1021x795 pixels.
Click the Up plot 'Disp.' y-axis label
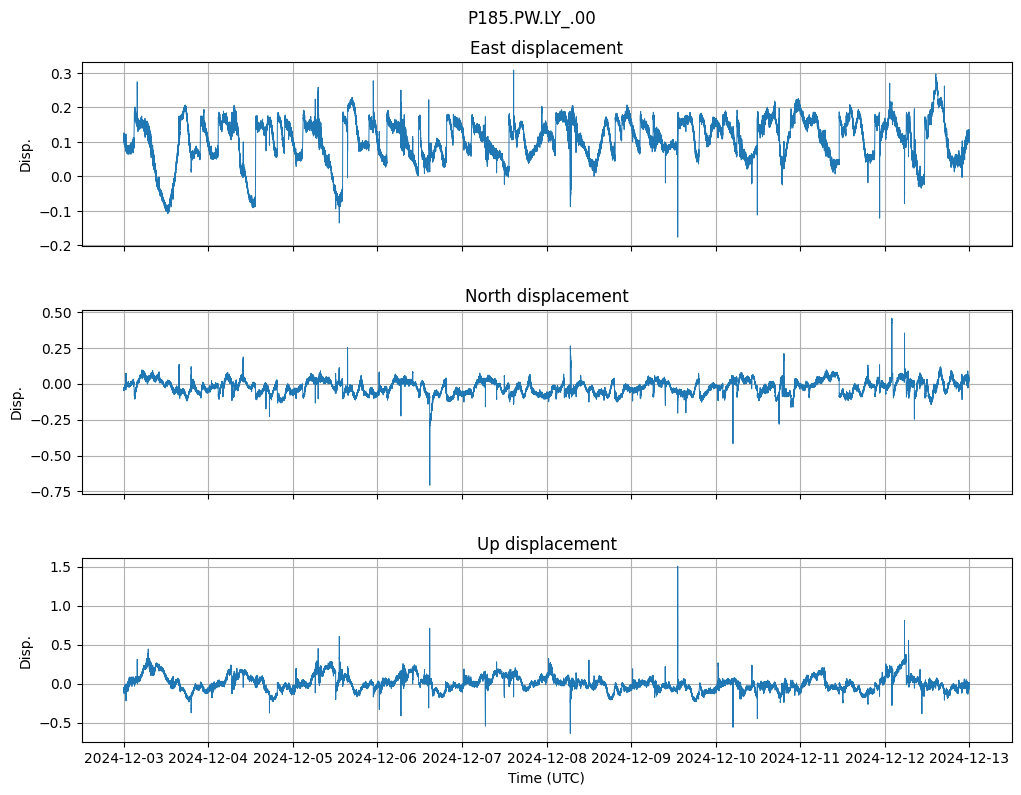point(26,650)
